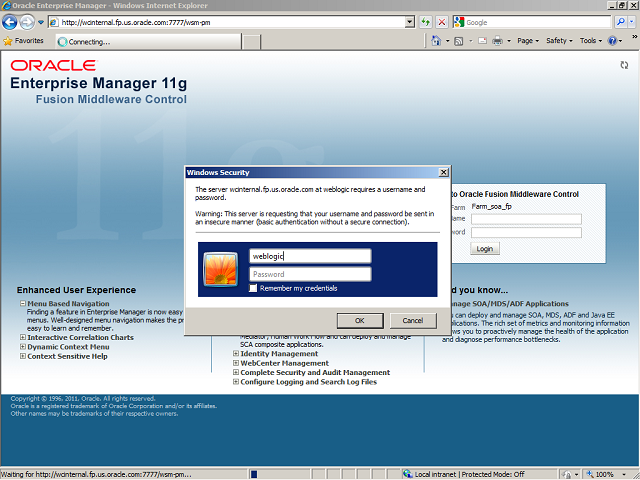Open the address bar history dropdown
The image size is (640, 480).
click(x=410, y=22)
